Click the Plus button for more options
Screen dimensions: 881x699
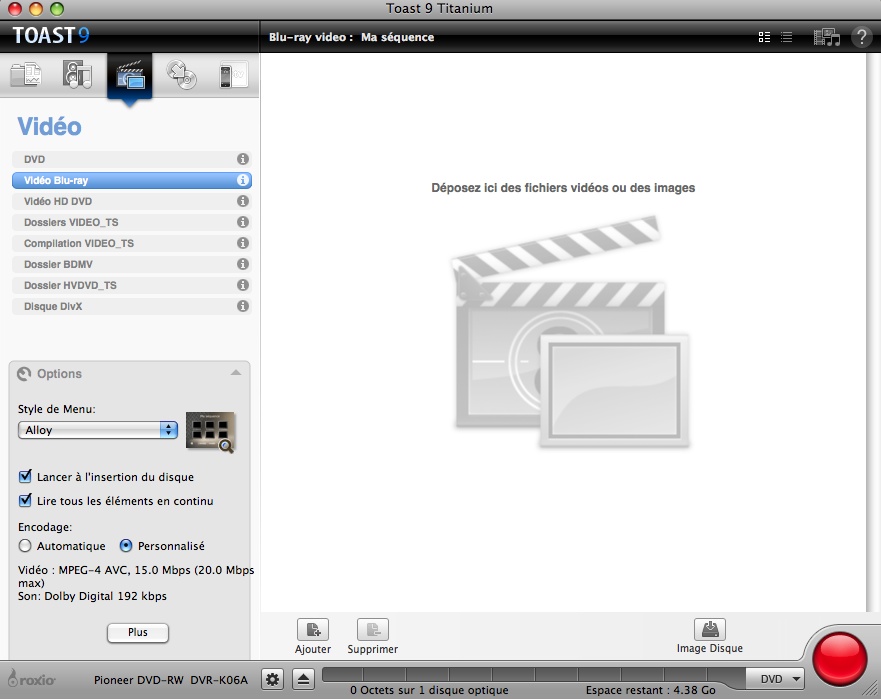point(138,632)
